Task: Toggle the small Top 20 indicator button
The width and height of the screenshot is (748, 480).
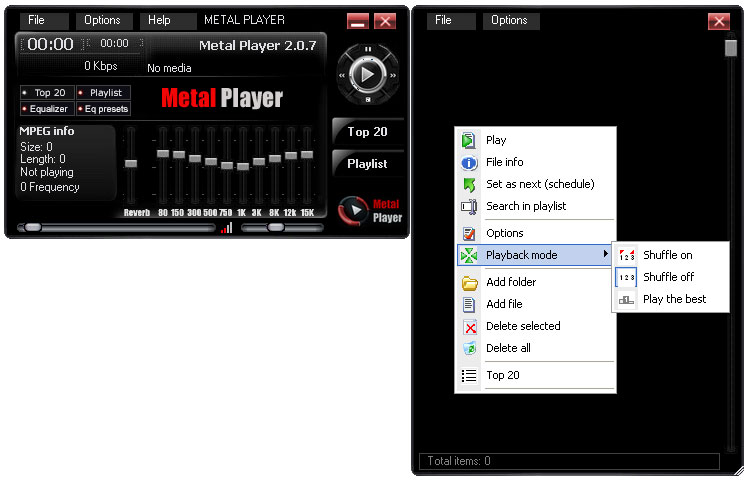Action: pos(47,93)
